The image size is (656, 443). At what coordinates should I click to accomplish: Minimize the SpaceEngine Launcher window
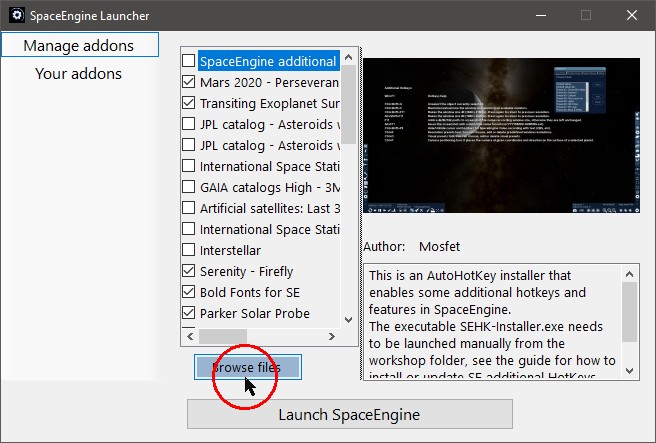pos(540,15)
